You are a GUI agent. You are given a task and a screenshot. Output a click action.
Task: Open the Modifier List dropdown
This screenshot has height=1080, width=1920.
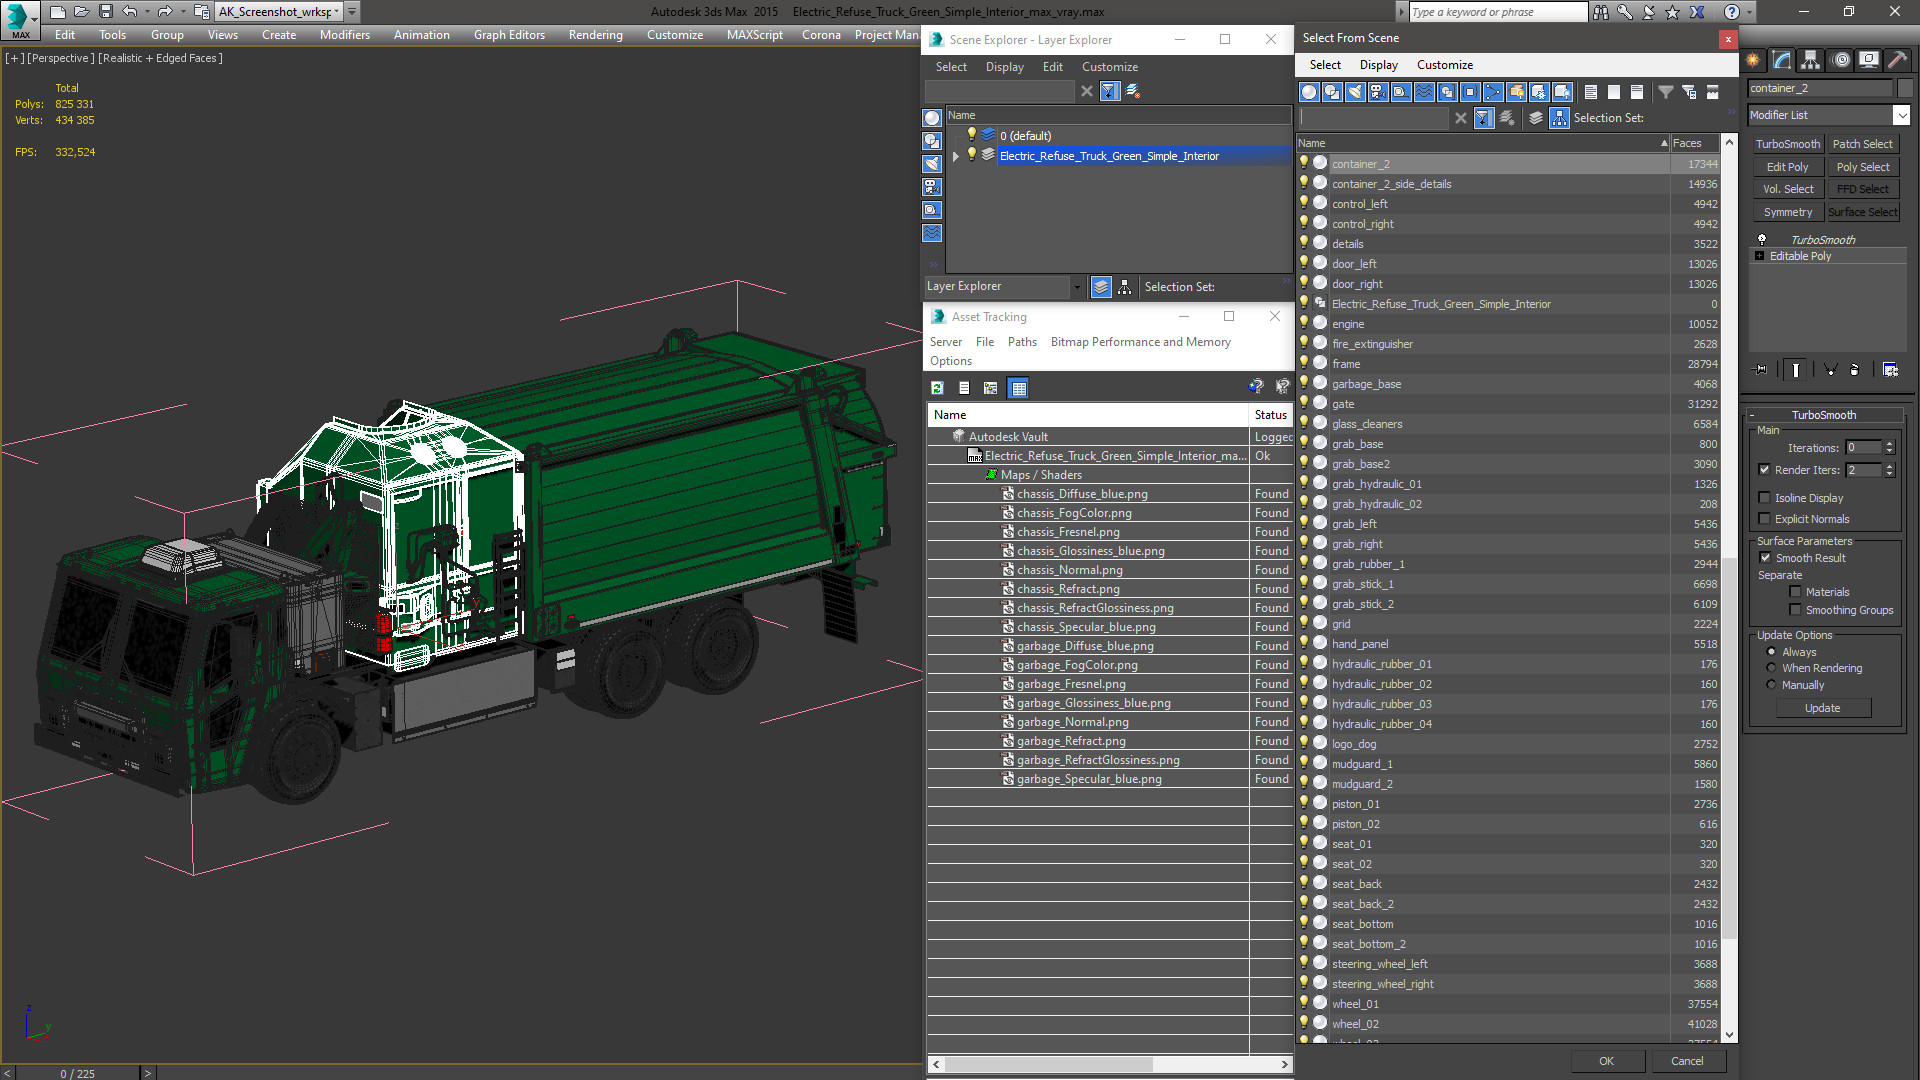[1902, 115]
